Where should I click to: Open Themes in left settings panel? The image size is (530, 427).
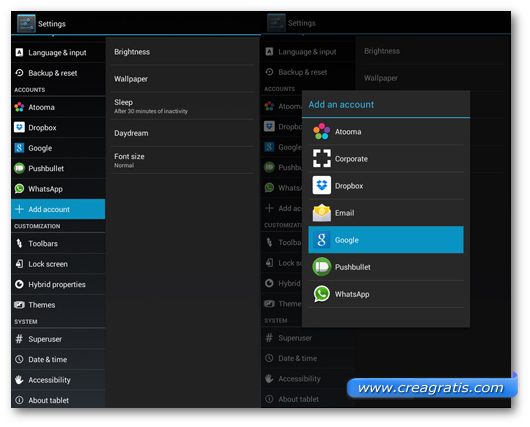pos(58,305)
